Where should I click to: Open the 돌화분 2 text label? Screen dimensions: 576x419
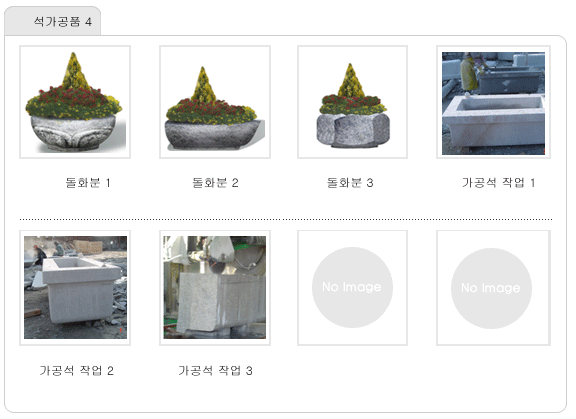pyautogui.click(x=215, y=183)
